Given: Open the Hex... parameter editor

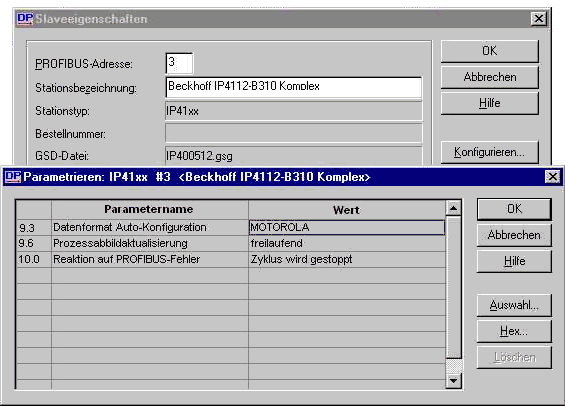Looking at the screenshot, I should pos(514,331).
